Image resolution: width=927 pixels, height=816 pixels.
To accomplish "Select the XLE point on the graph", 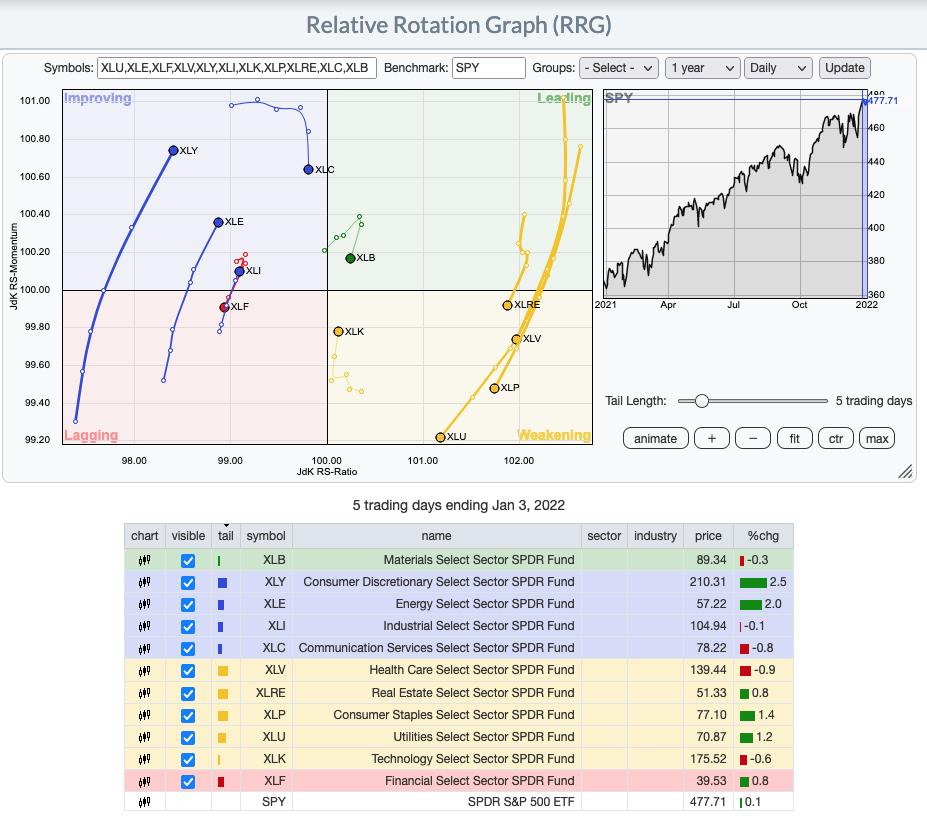I will tap(218, 222).
